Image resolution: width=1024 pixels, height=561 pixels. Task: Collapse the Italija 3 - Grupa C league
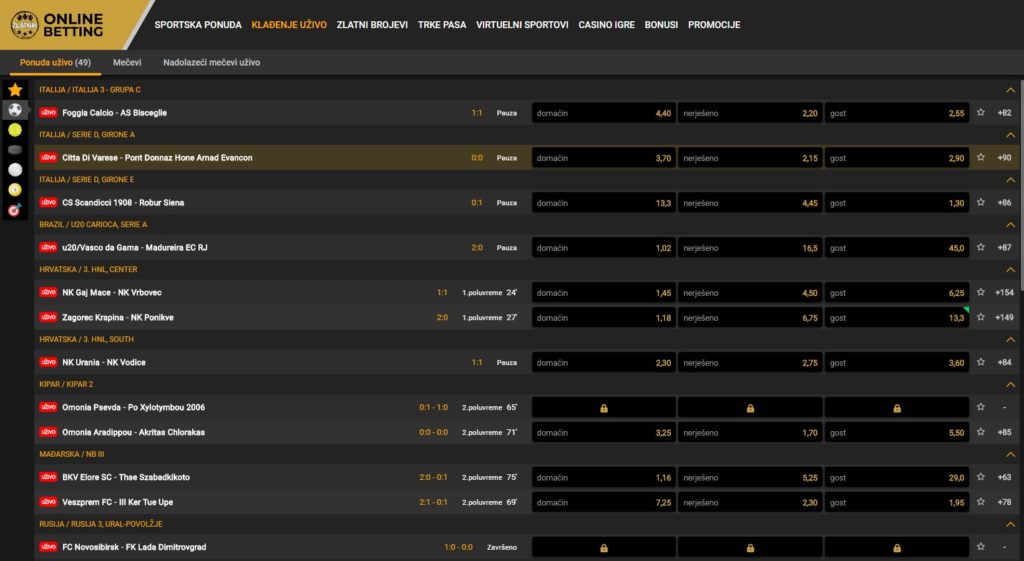pos(1010,90)
